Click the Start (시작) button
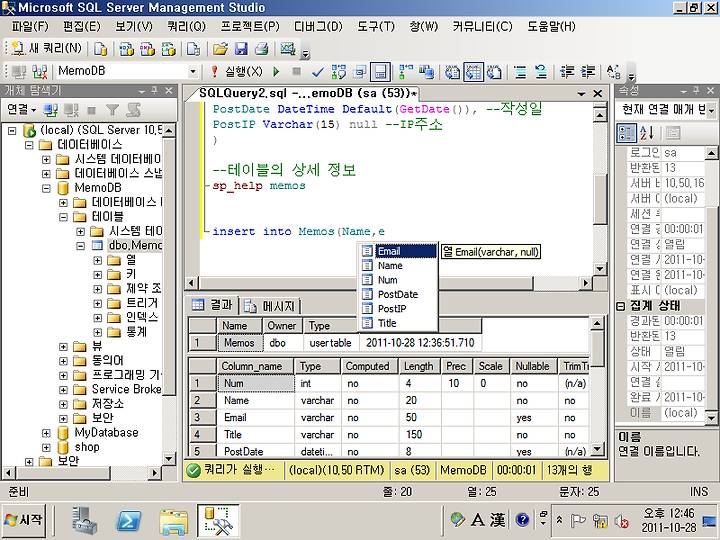This screenshot has width=720, height=540. click(x=24, y=520)
